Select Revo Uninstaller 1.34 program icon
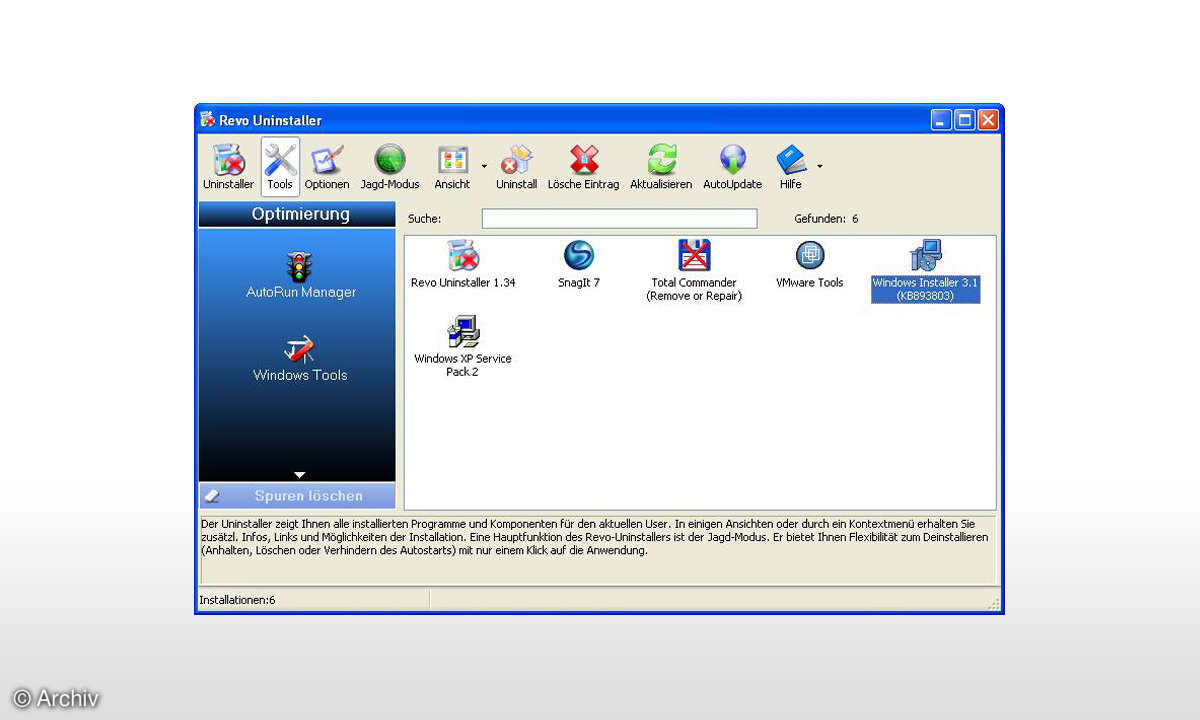 [x=463, y=256]
